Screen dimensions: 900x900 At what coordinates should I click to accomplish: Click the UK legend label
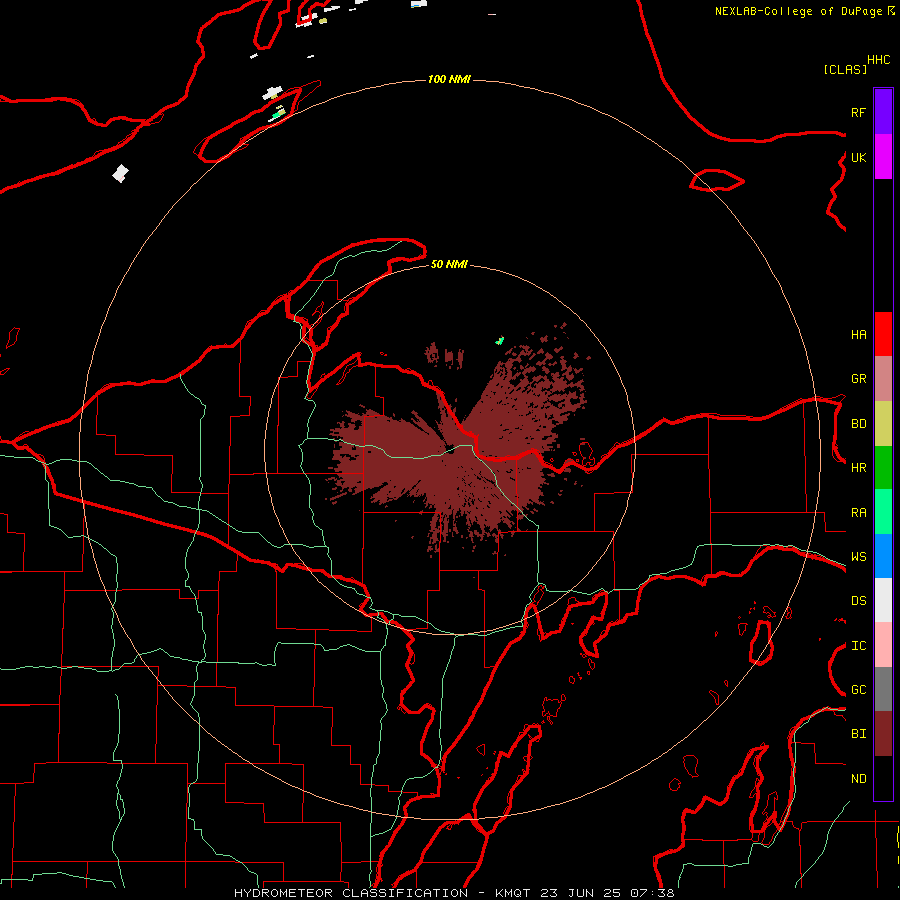point(859,157)
